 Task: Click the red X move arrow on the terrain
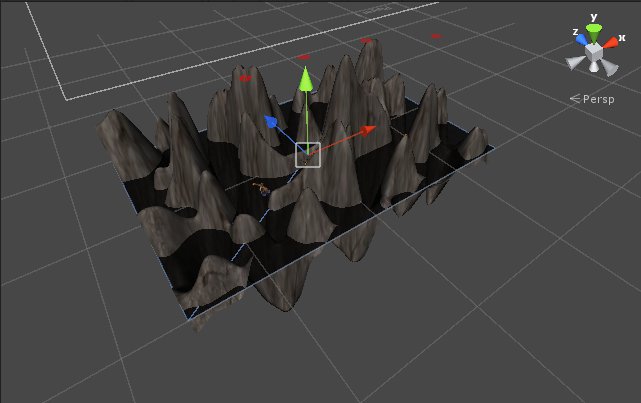368,130
